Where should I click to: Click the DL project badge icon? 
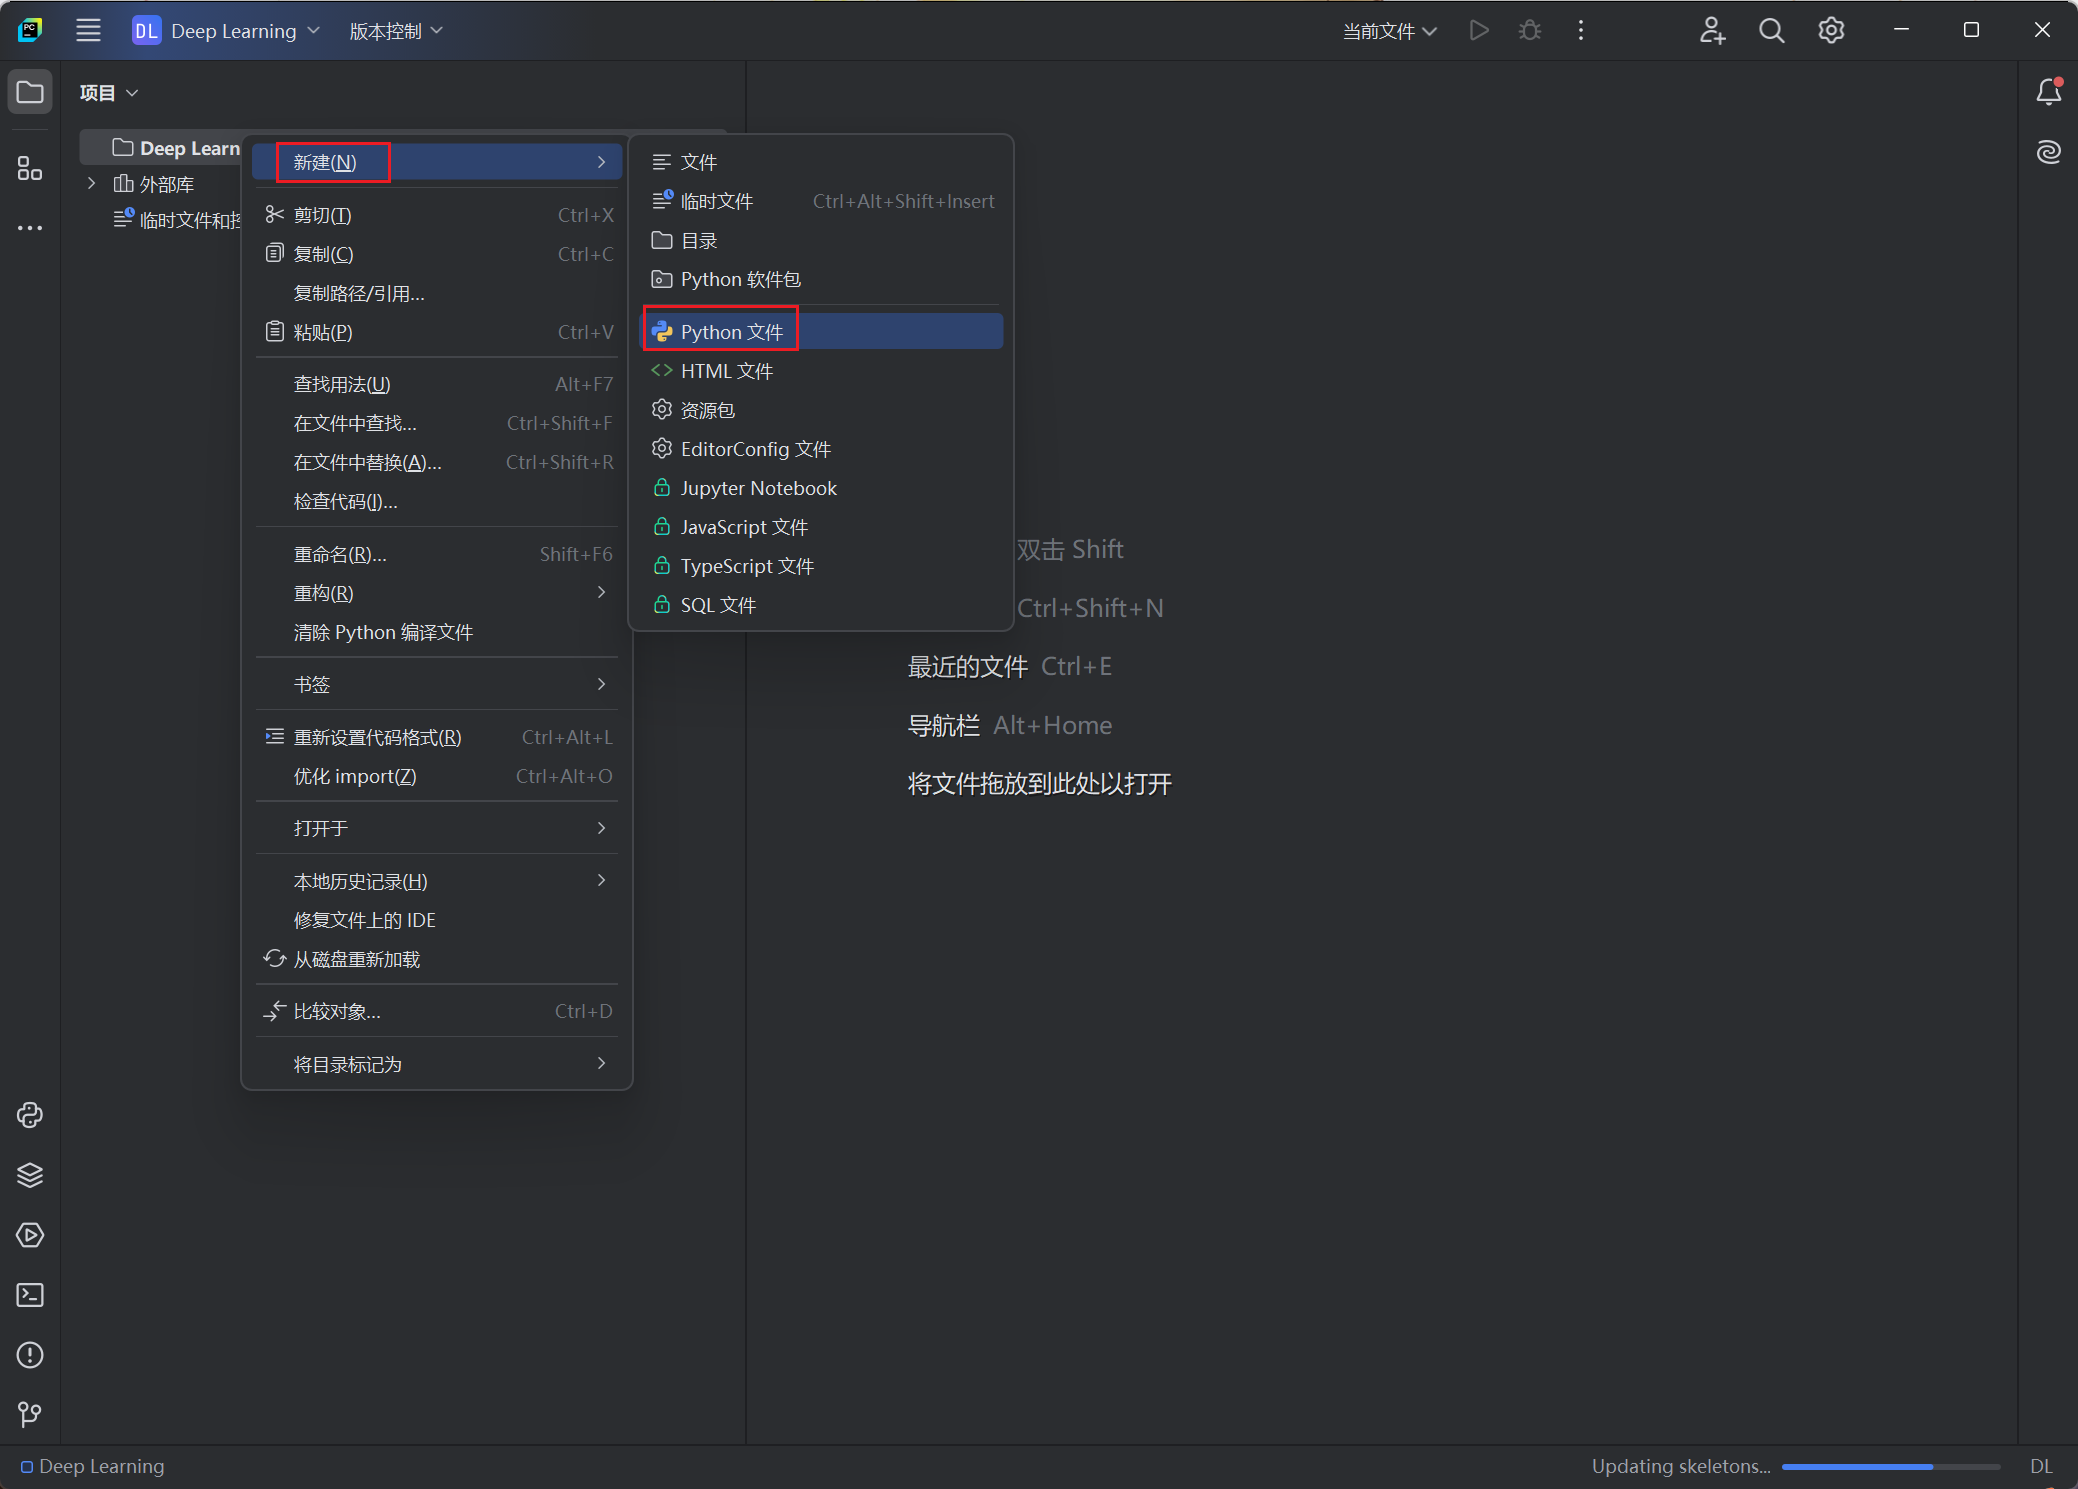tap(146, 31)
